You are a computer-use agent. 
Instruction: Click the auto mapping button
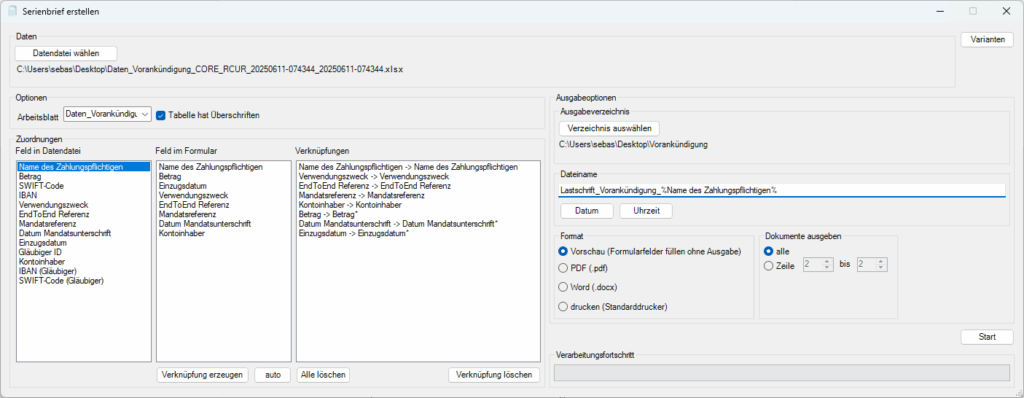click(x=272, y=375)
